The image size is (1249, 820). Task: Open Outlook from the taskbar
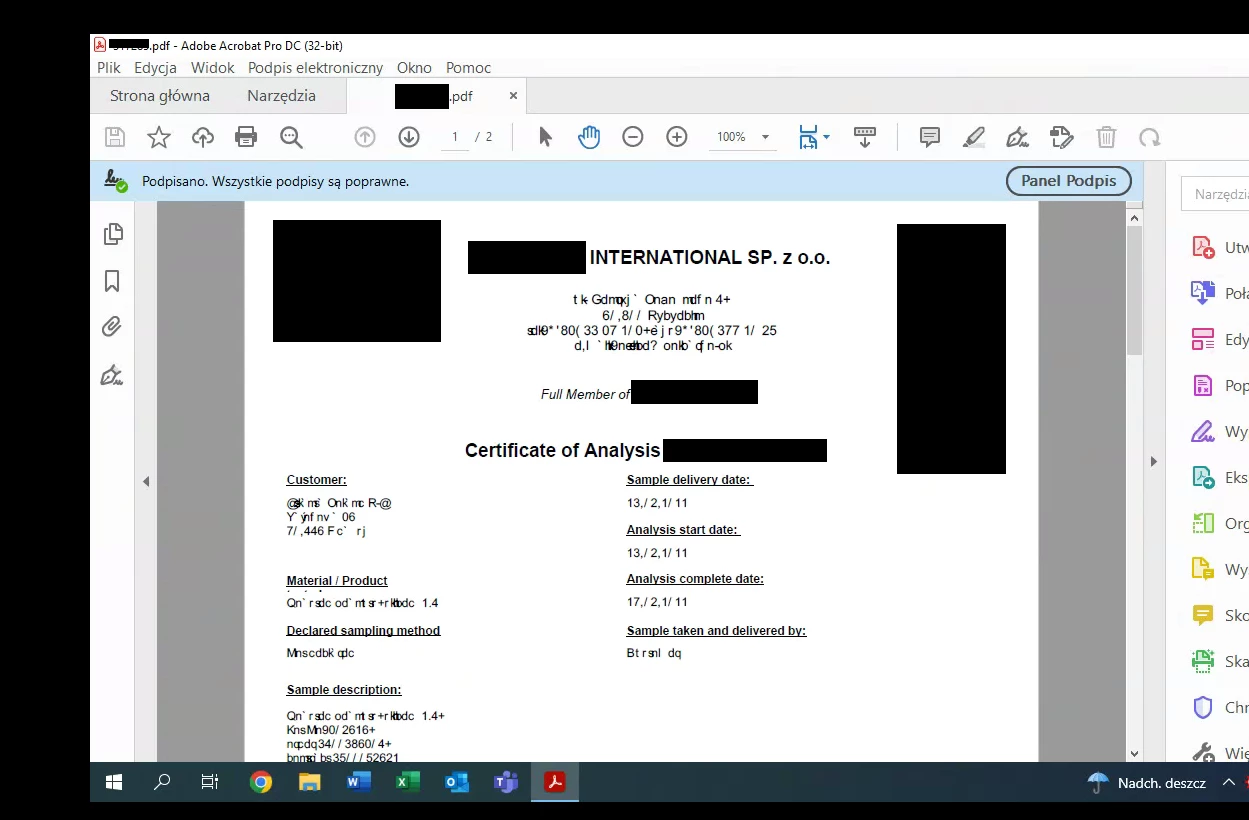click(x=457, y=782)
